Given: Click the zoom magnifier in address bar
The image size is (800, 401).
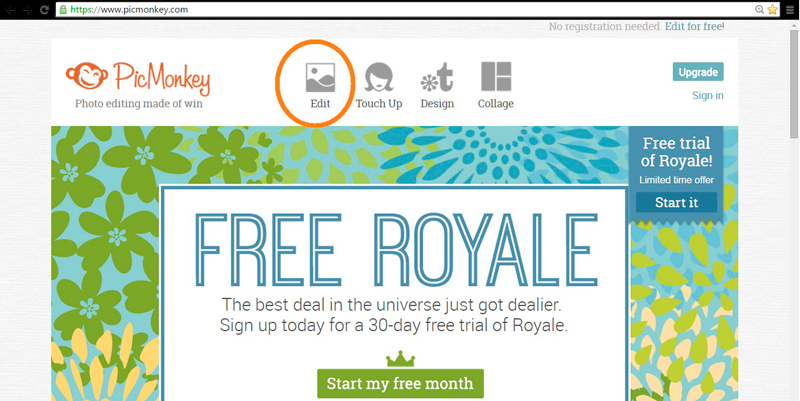Looking at the screenshot, I should click(760, 9).
